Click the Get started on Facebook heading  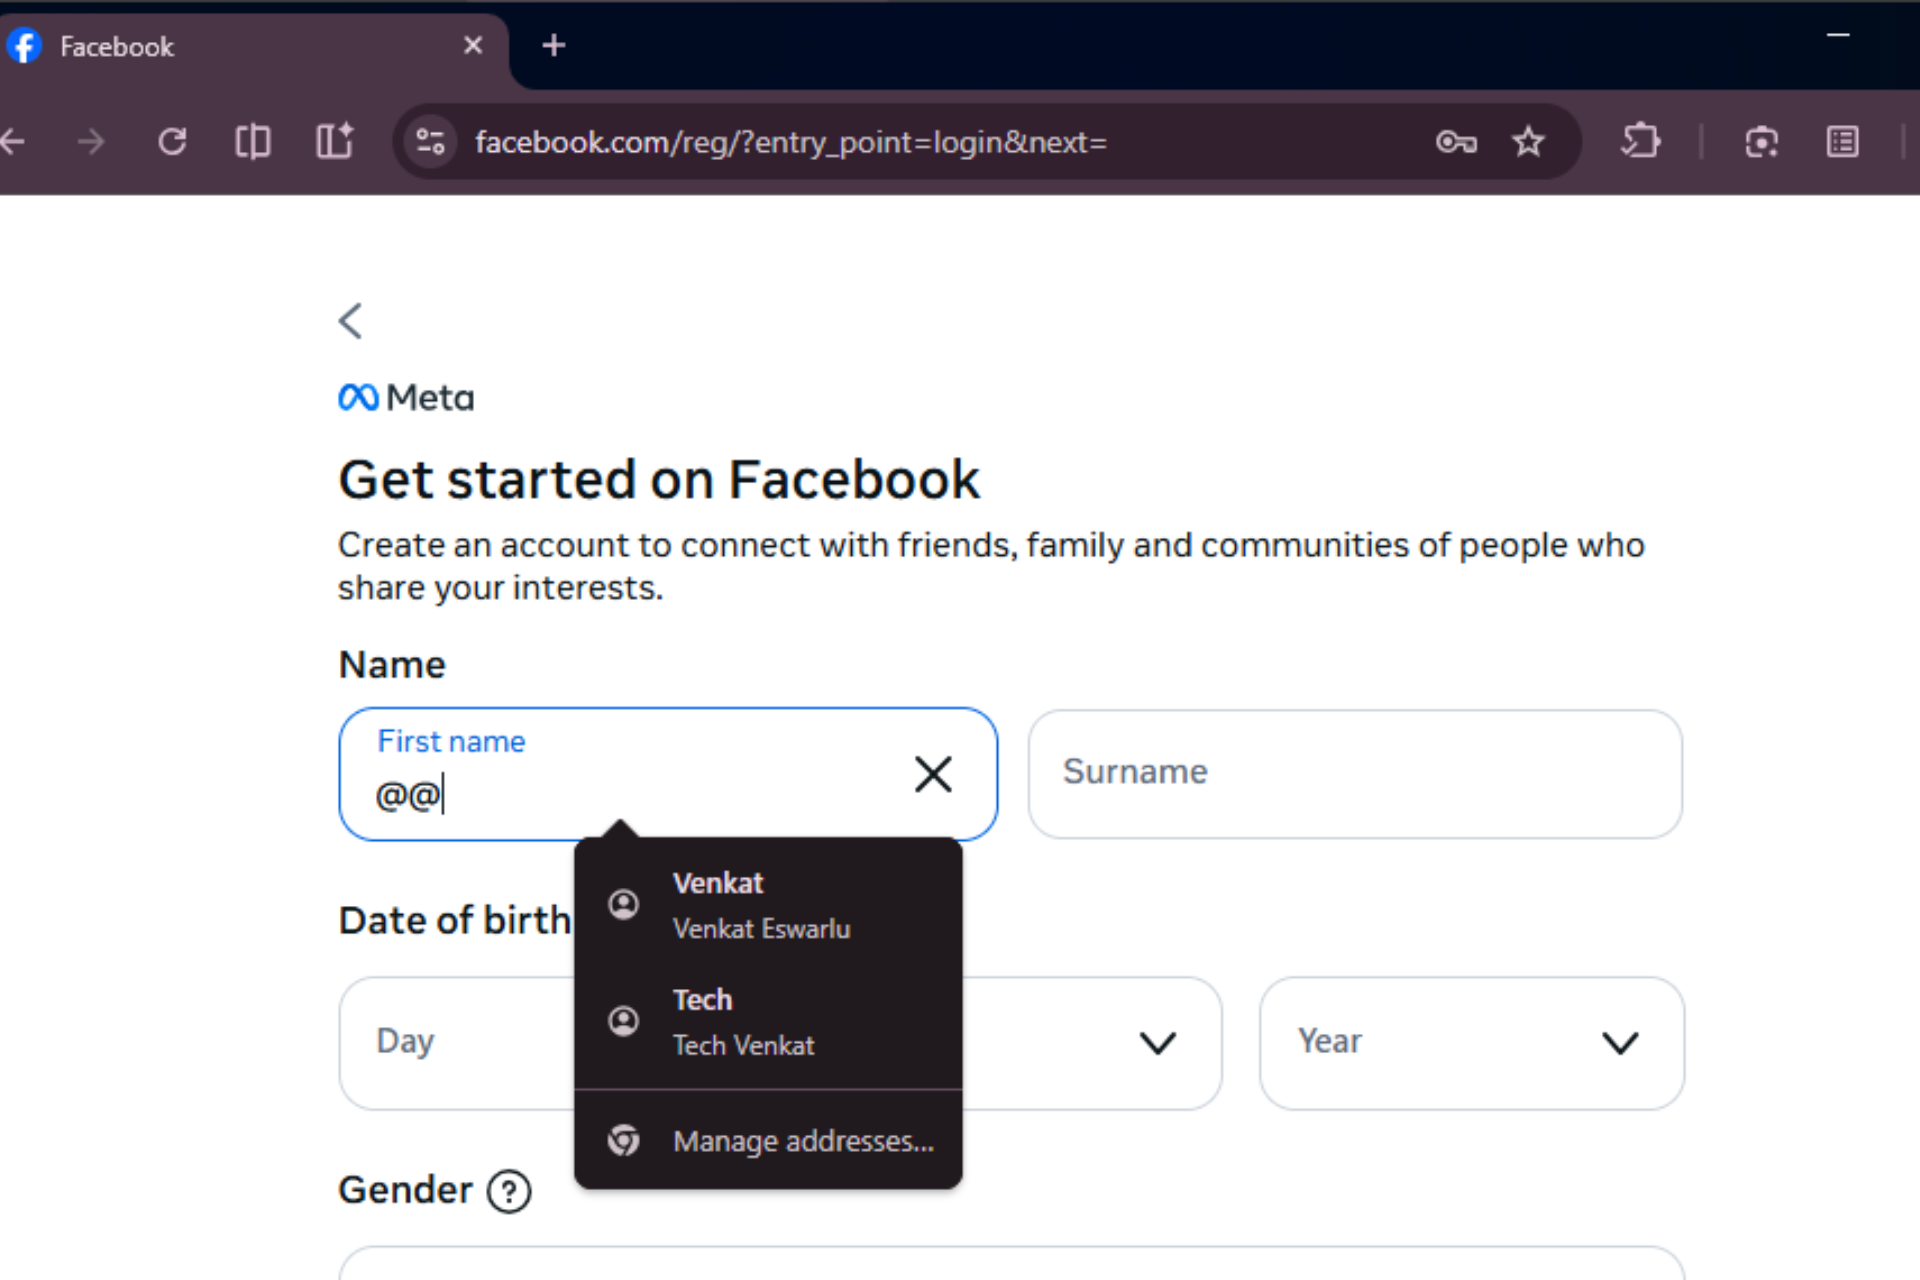click(659, 479)
